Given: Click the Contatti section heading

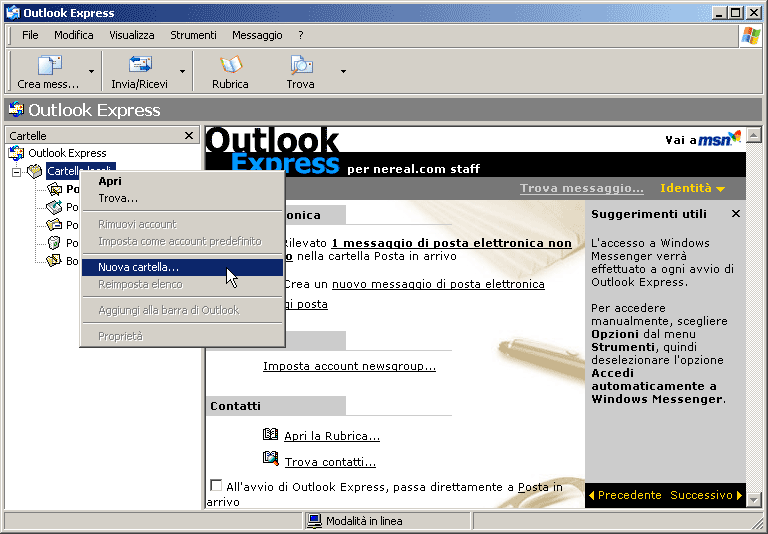Looking at the screenshot, I should (236, 406).
